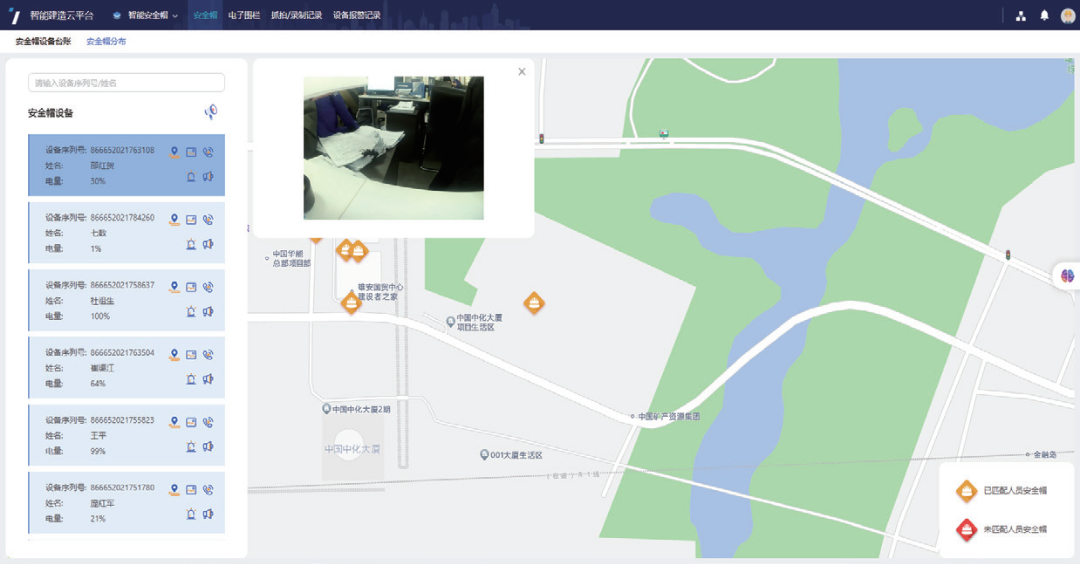
Task: Click group broadcast icon beside 安全帽设备 heading
Action: tap(211, 112)
